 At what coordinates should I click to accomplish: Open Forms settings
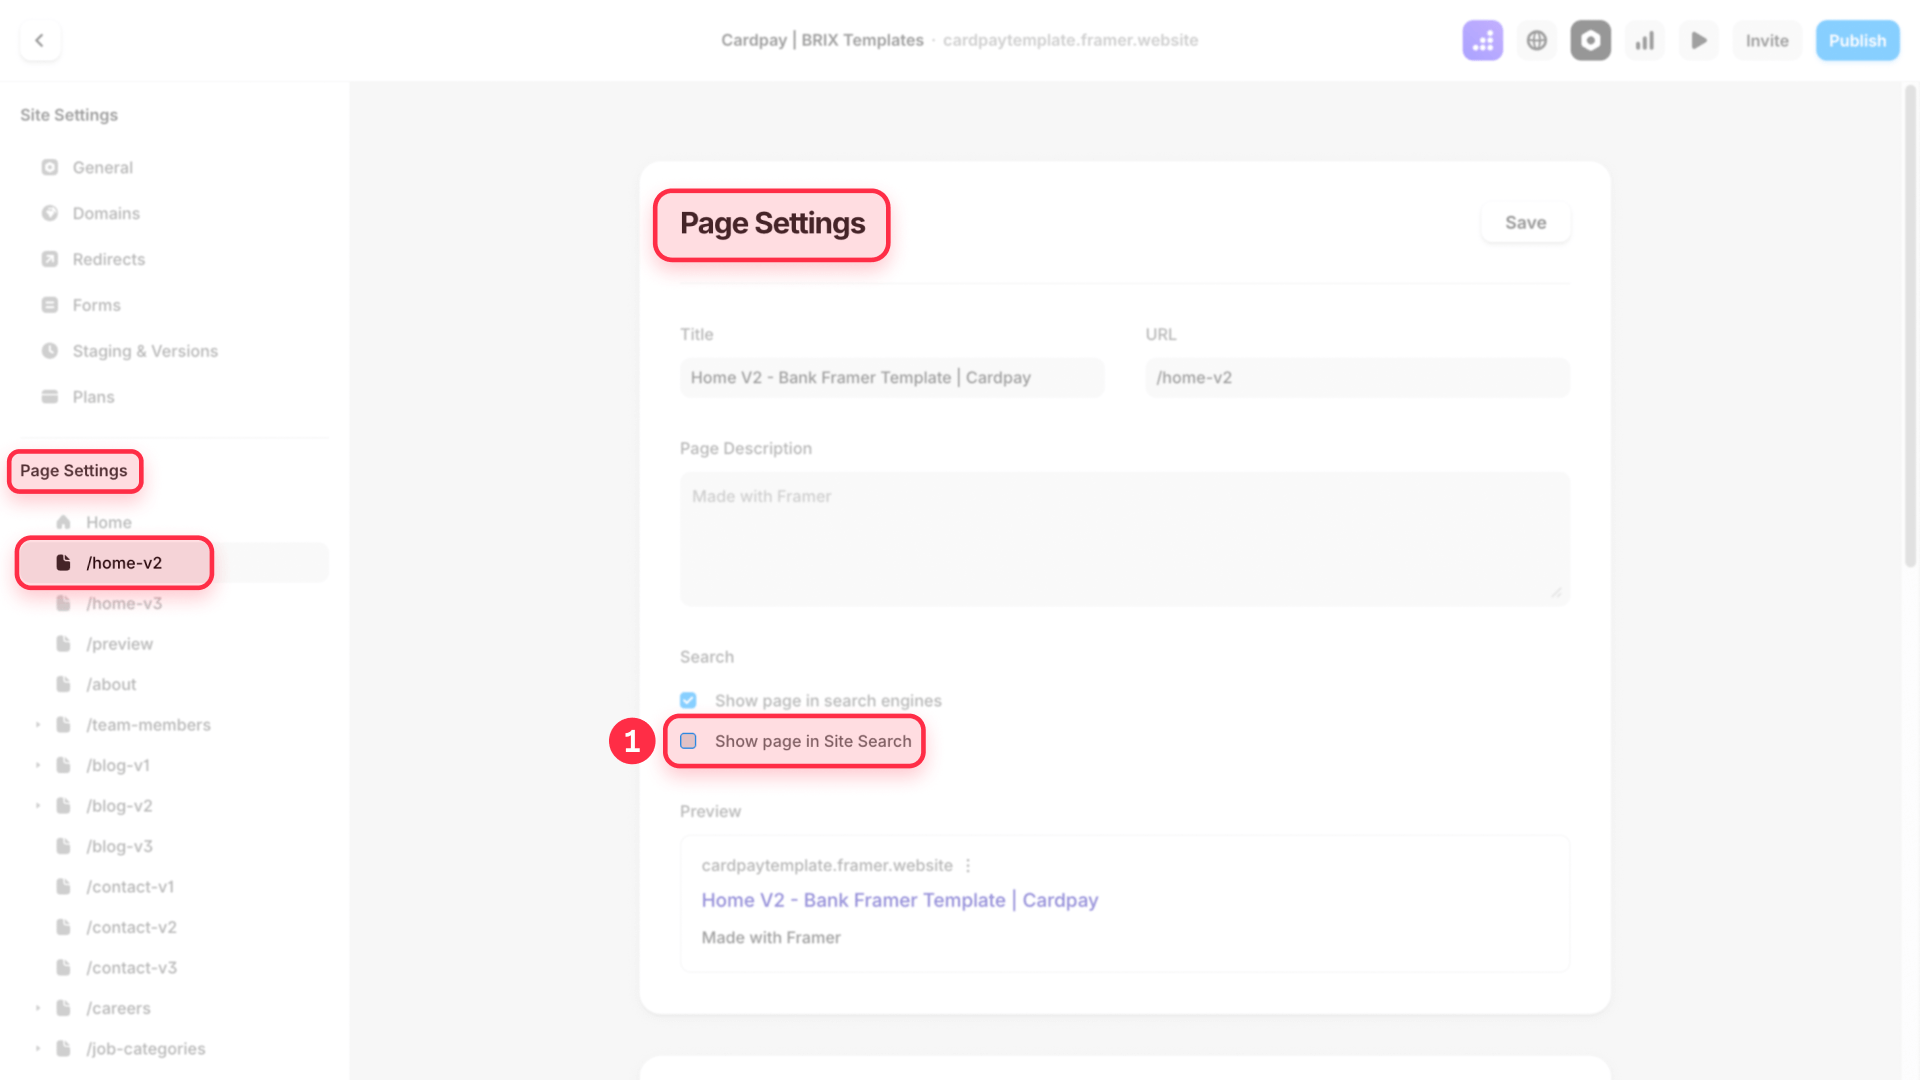96,305
